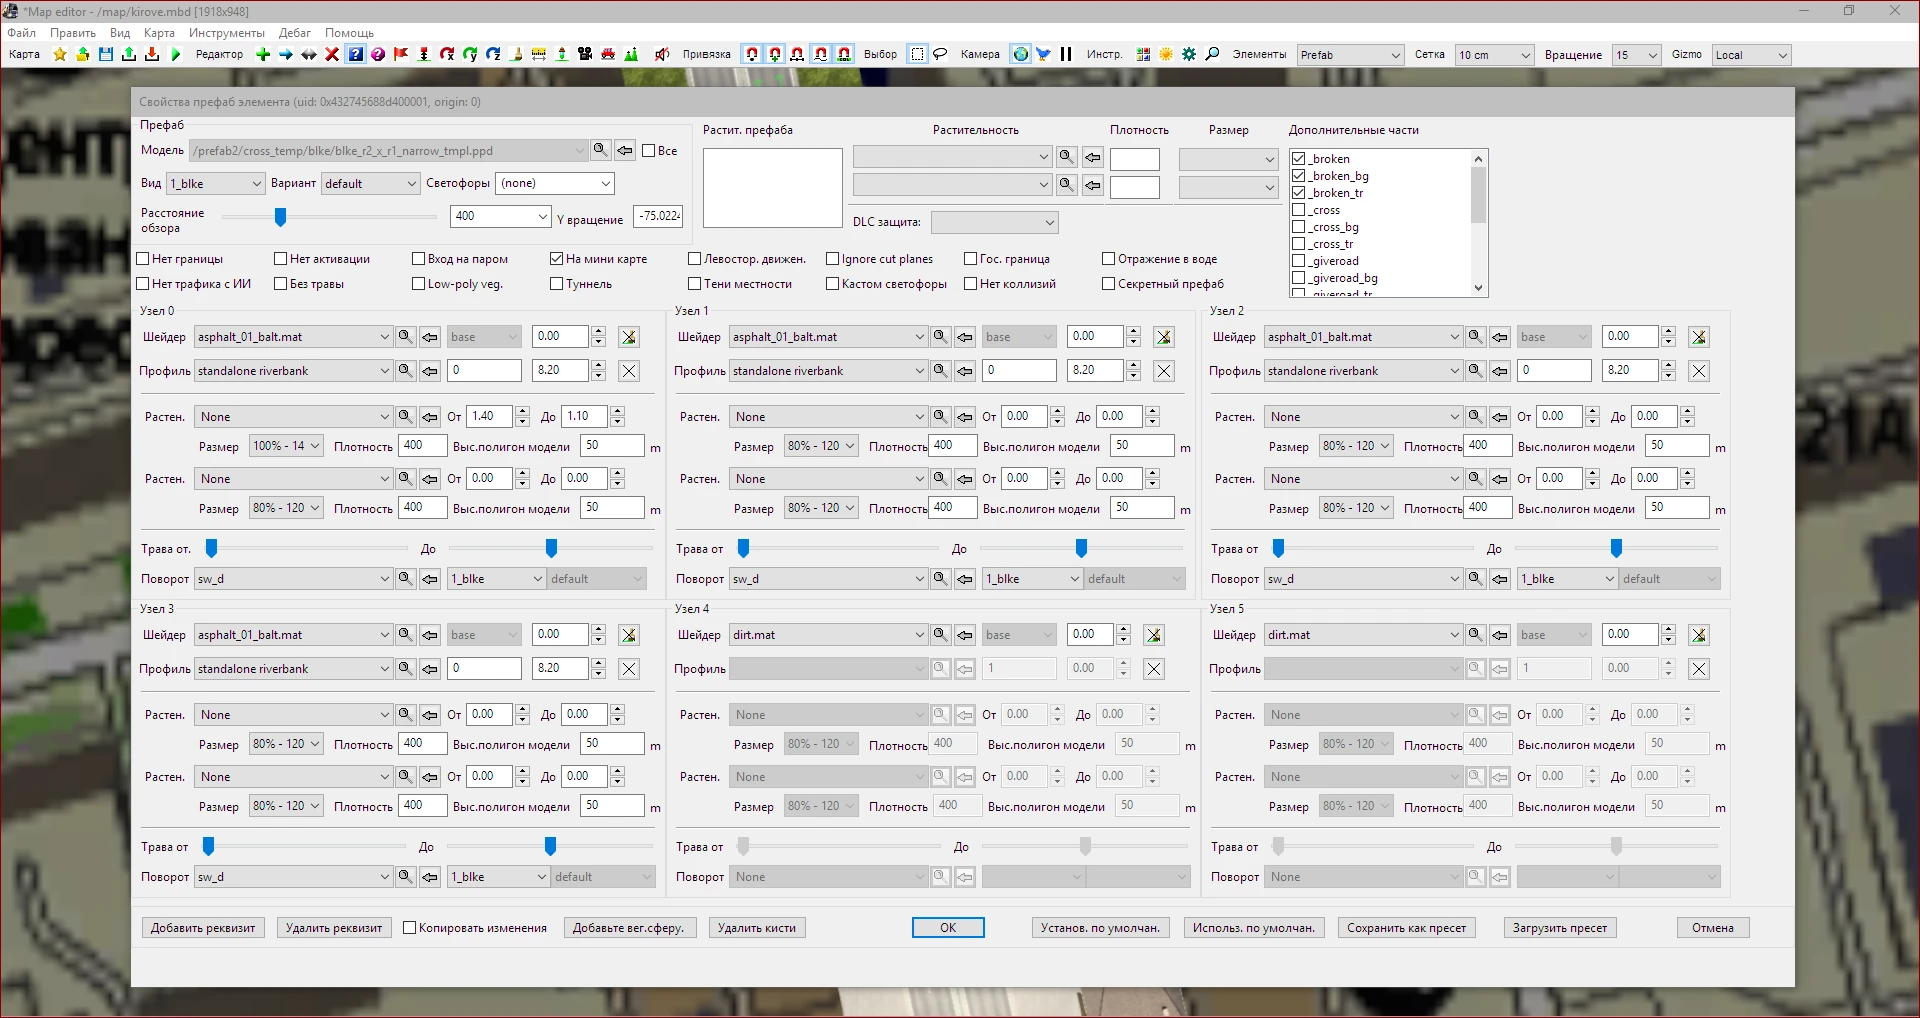
Task: Click the Узел 0 'Трава от.' slider handle
Action: coord(211,548)
